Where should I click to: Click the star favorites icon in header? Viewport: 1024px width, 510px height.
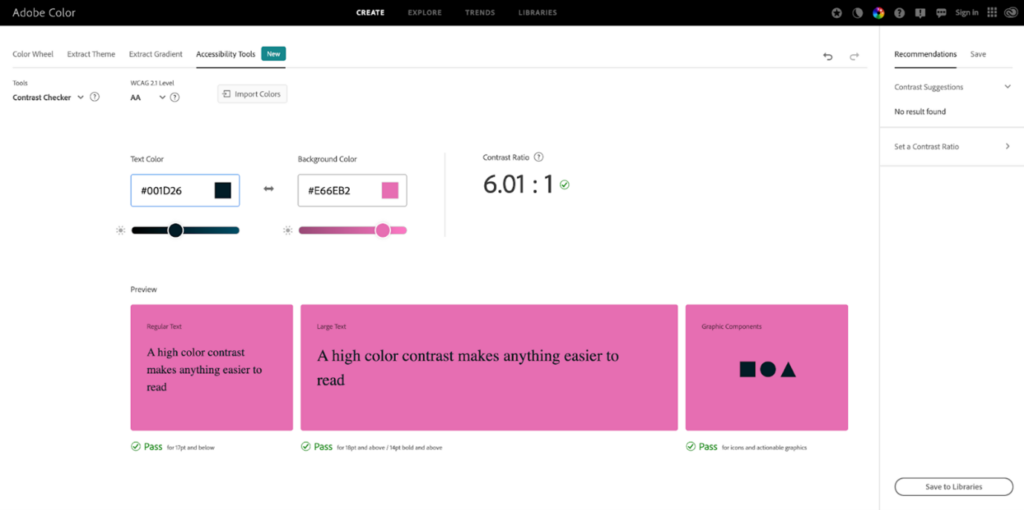pos(837,12)
